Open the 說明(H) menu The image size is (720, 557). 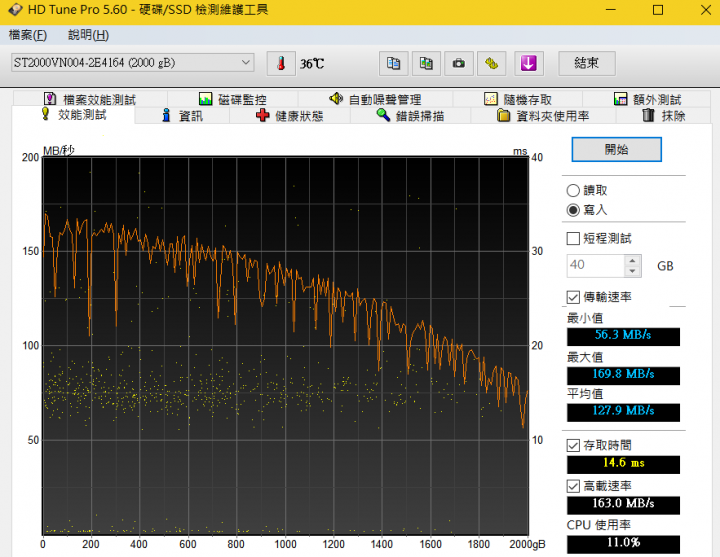(x=88, y=35)
